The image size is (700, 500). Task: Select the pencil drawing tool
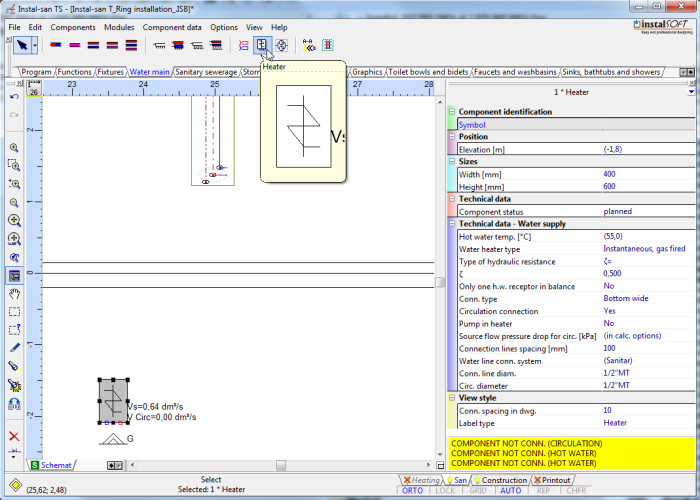[14, 348]
